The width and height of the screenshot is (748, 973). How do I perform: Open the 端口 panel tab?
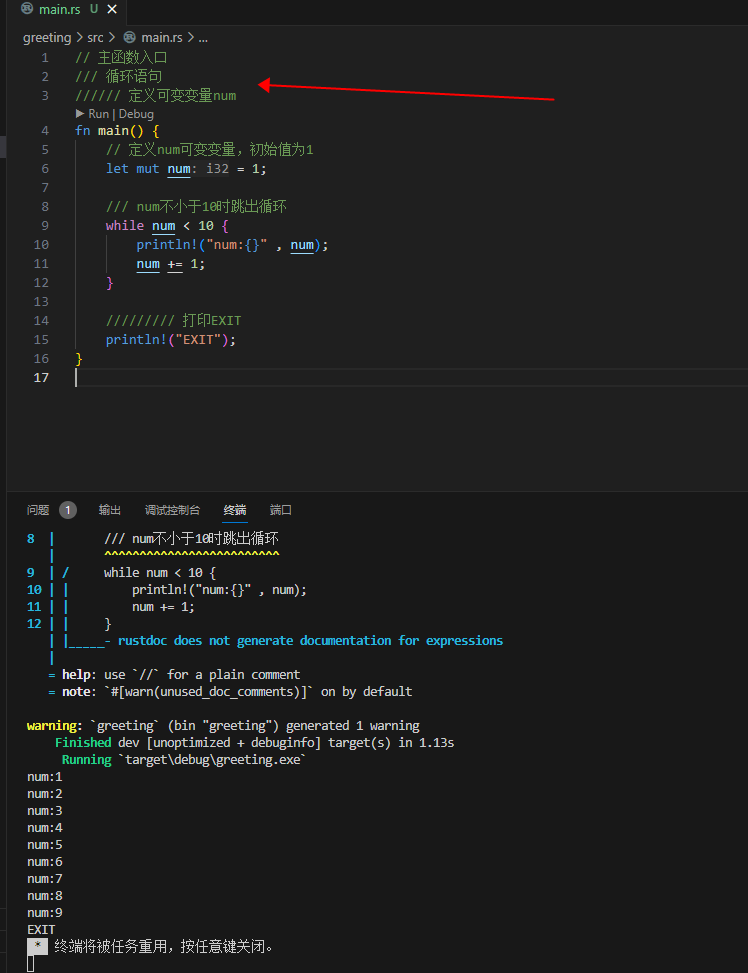281,510
